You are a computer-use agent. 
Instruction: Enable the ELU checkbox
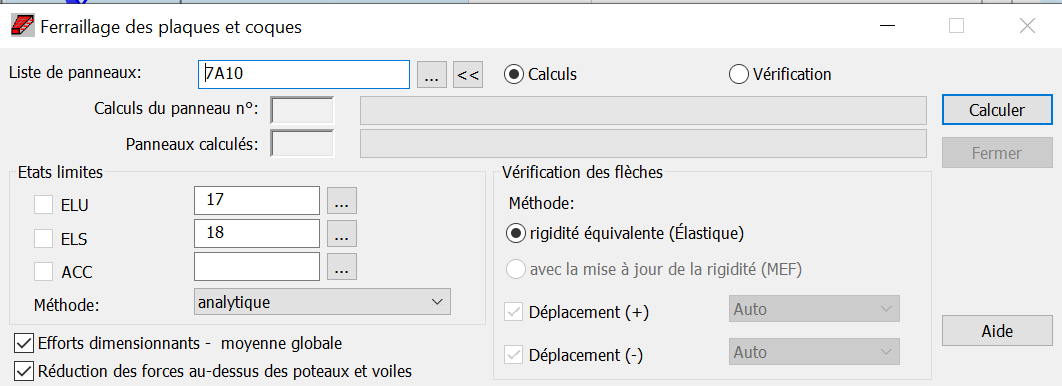point(43,205)
